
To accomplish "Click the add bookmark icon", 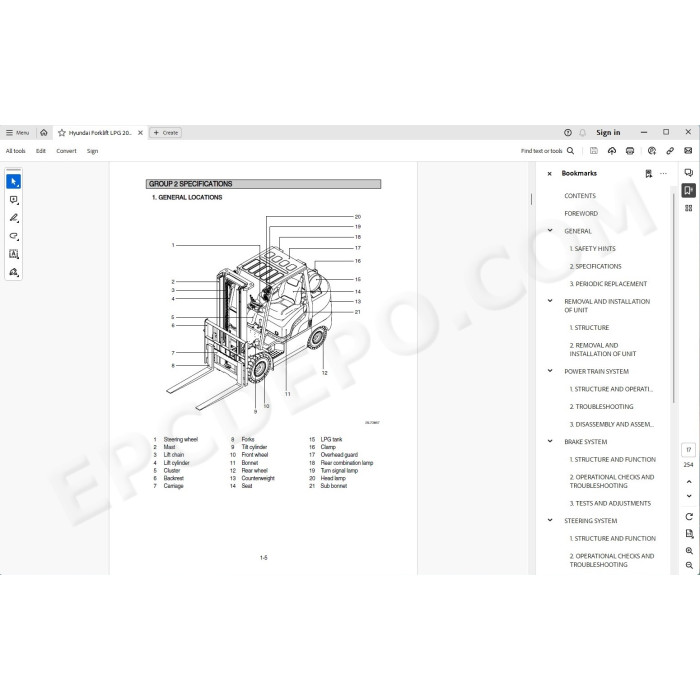I will pos(649,174).
